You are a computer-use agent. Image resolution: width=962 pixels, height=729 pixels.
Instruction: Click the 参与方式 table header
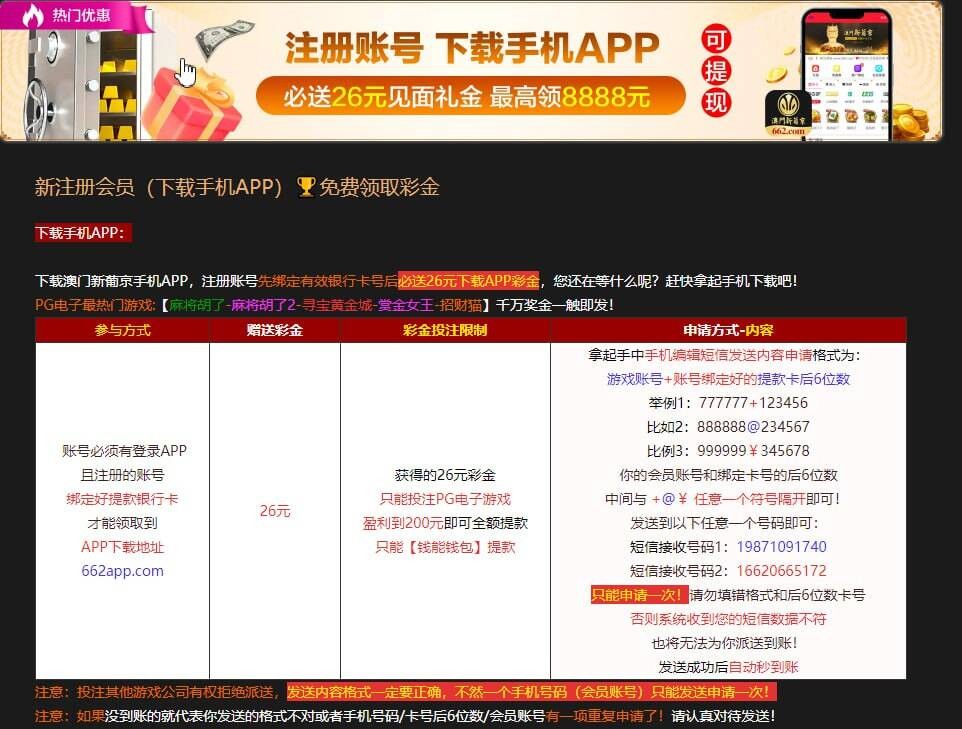122,330
